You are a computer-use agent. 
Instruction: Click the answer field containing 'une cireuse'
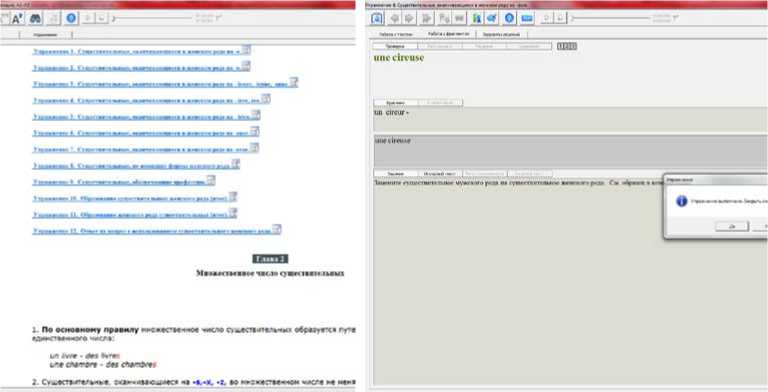click(x=570, y=151)
